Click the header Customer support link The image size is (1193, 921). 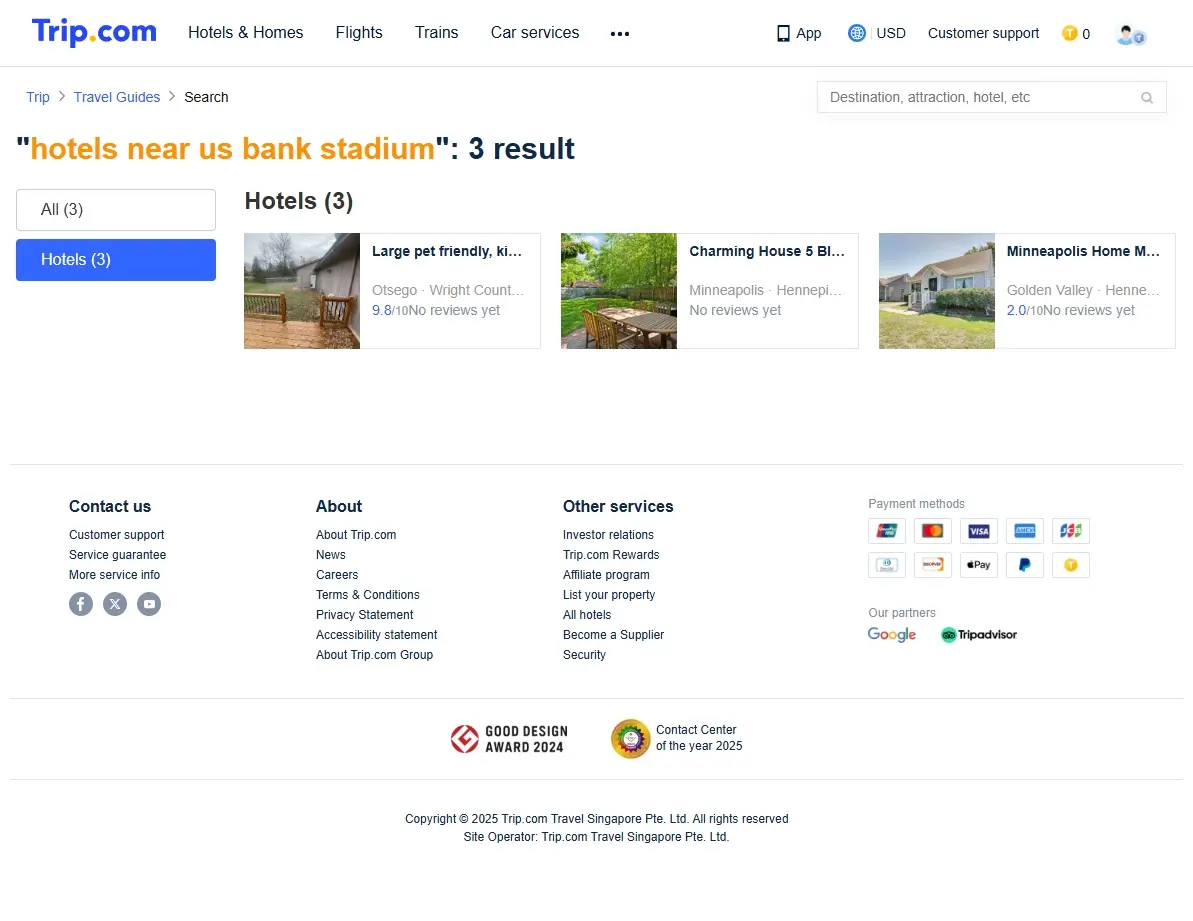tap(983, 33)
